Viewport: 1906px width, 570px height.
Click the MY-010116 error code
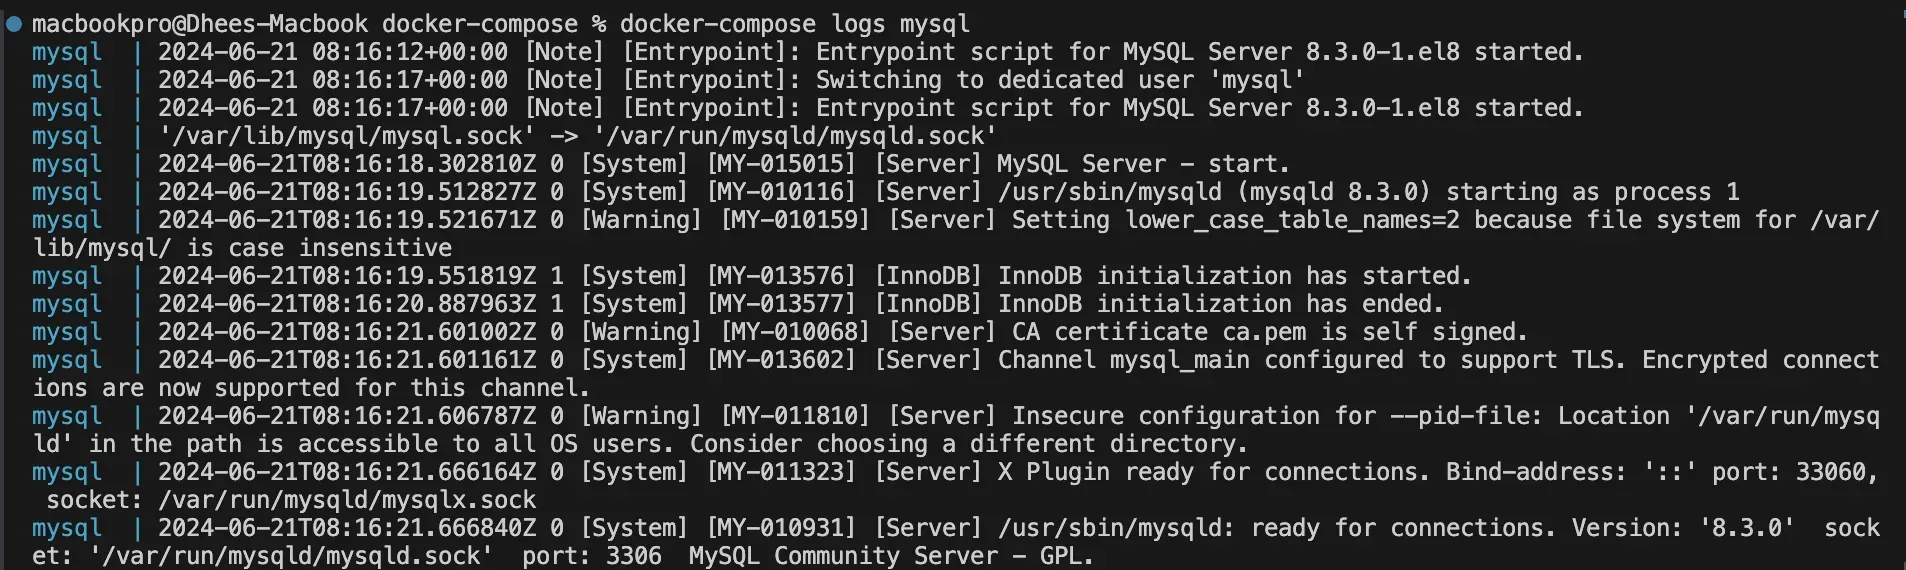point(781,191)
